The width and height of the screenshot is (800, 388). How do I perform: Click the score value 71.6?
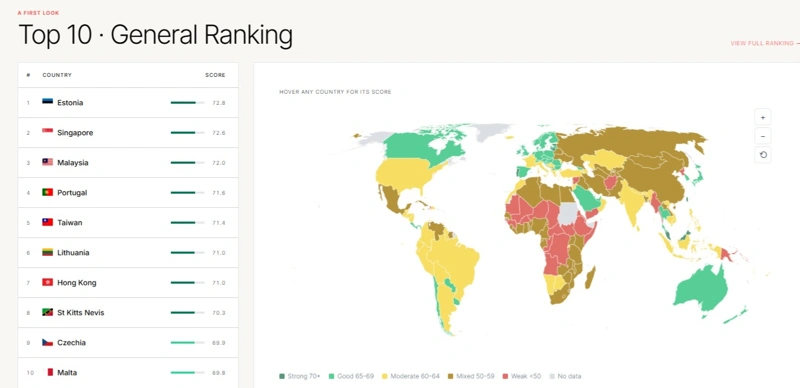click(218, 193)
